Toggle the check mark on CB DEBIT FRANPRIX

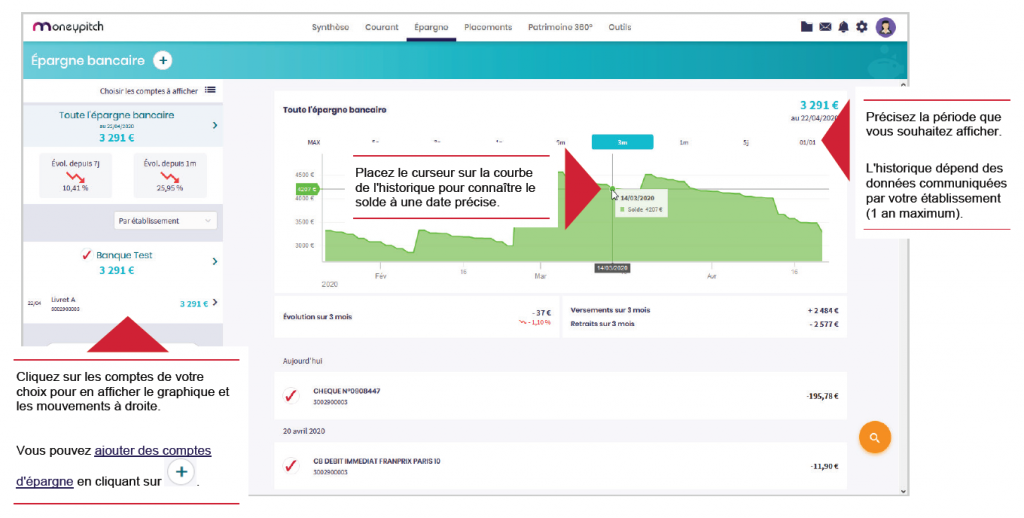tap(291, 466)
